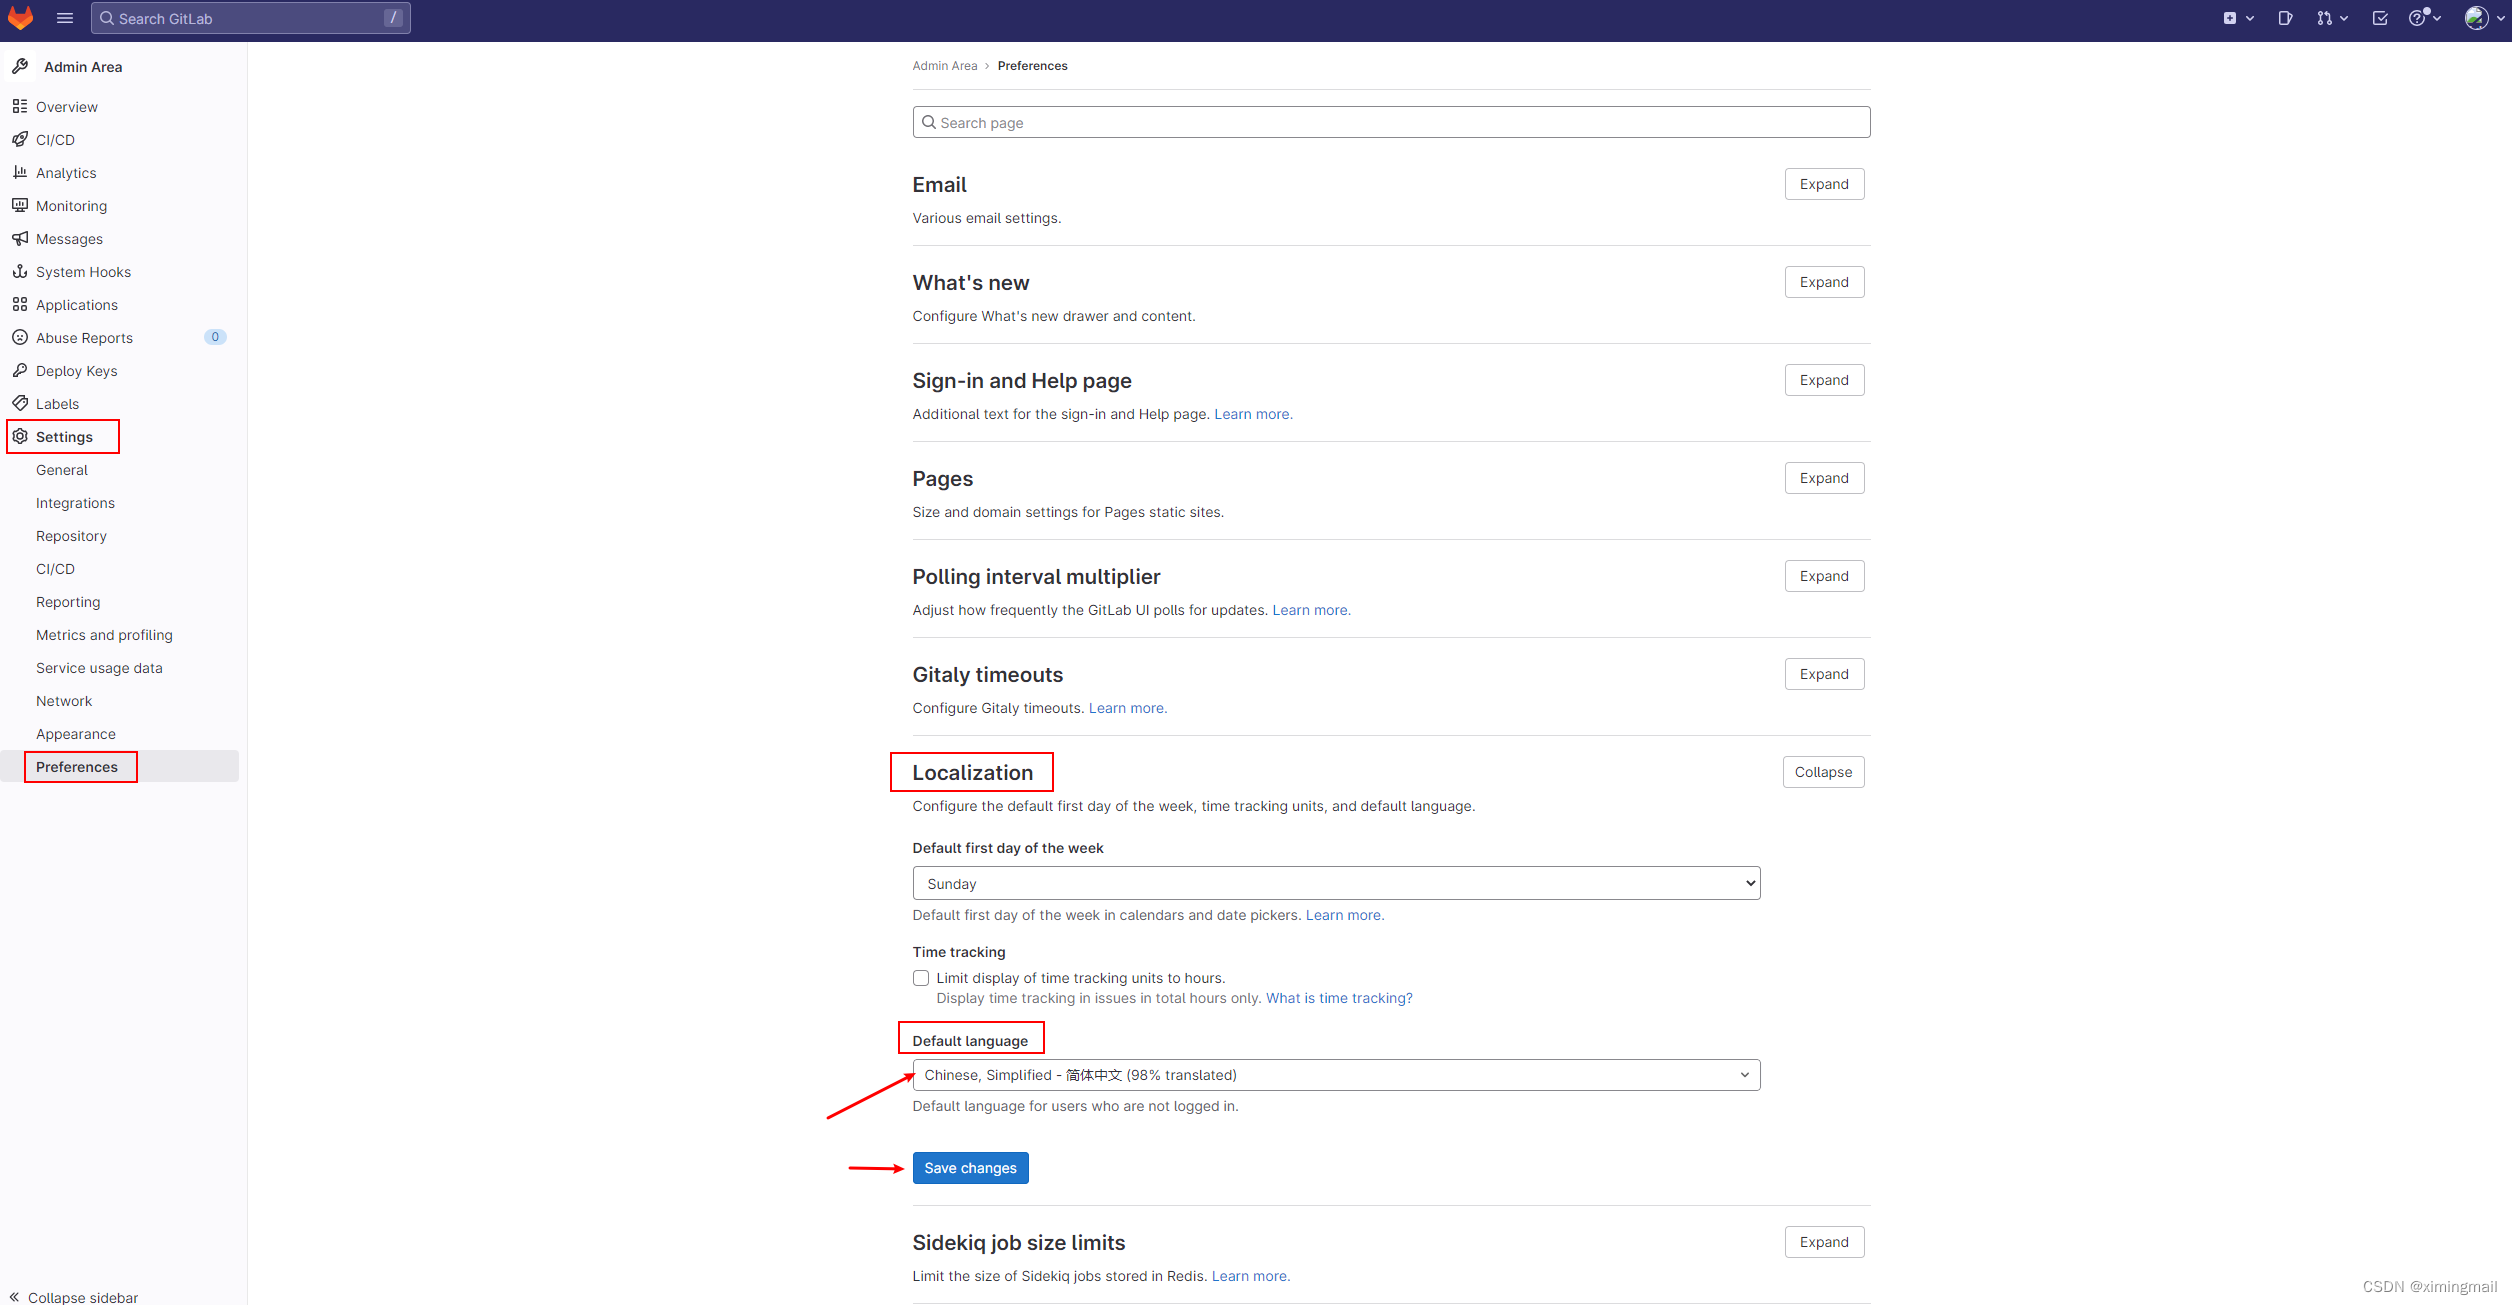Screen dimensions: 2512x1305
Task: Open the user avatar menu
Action: (x=2484, y=18)
